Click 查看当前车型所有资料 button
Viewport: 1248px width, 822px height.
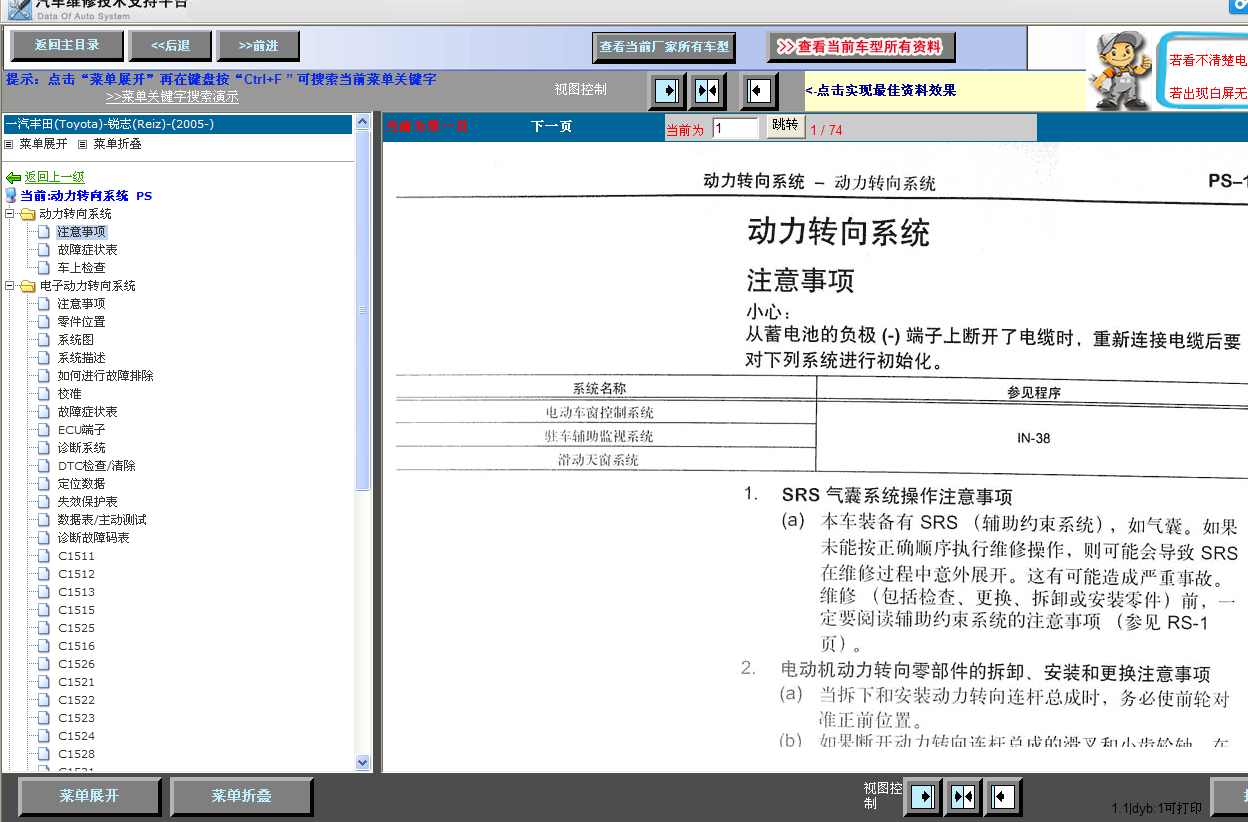click(861, 46)
